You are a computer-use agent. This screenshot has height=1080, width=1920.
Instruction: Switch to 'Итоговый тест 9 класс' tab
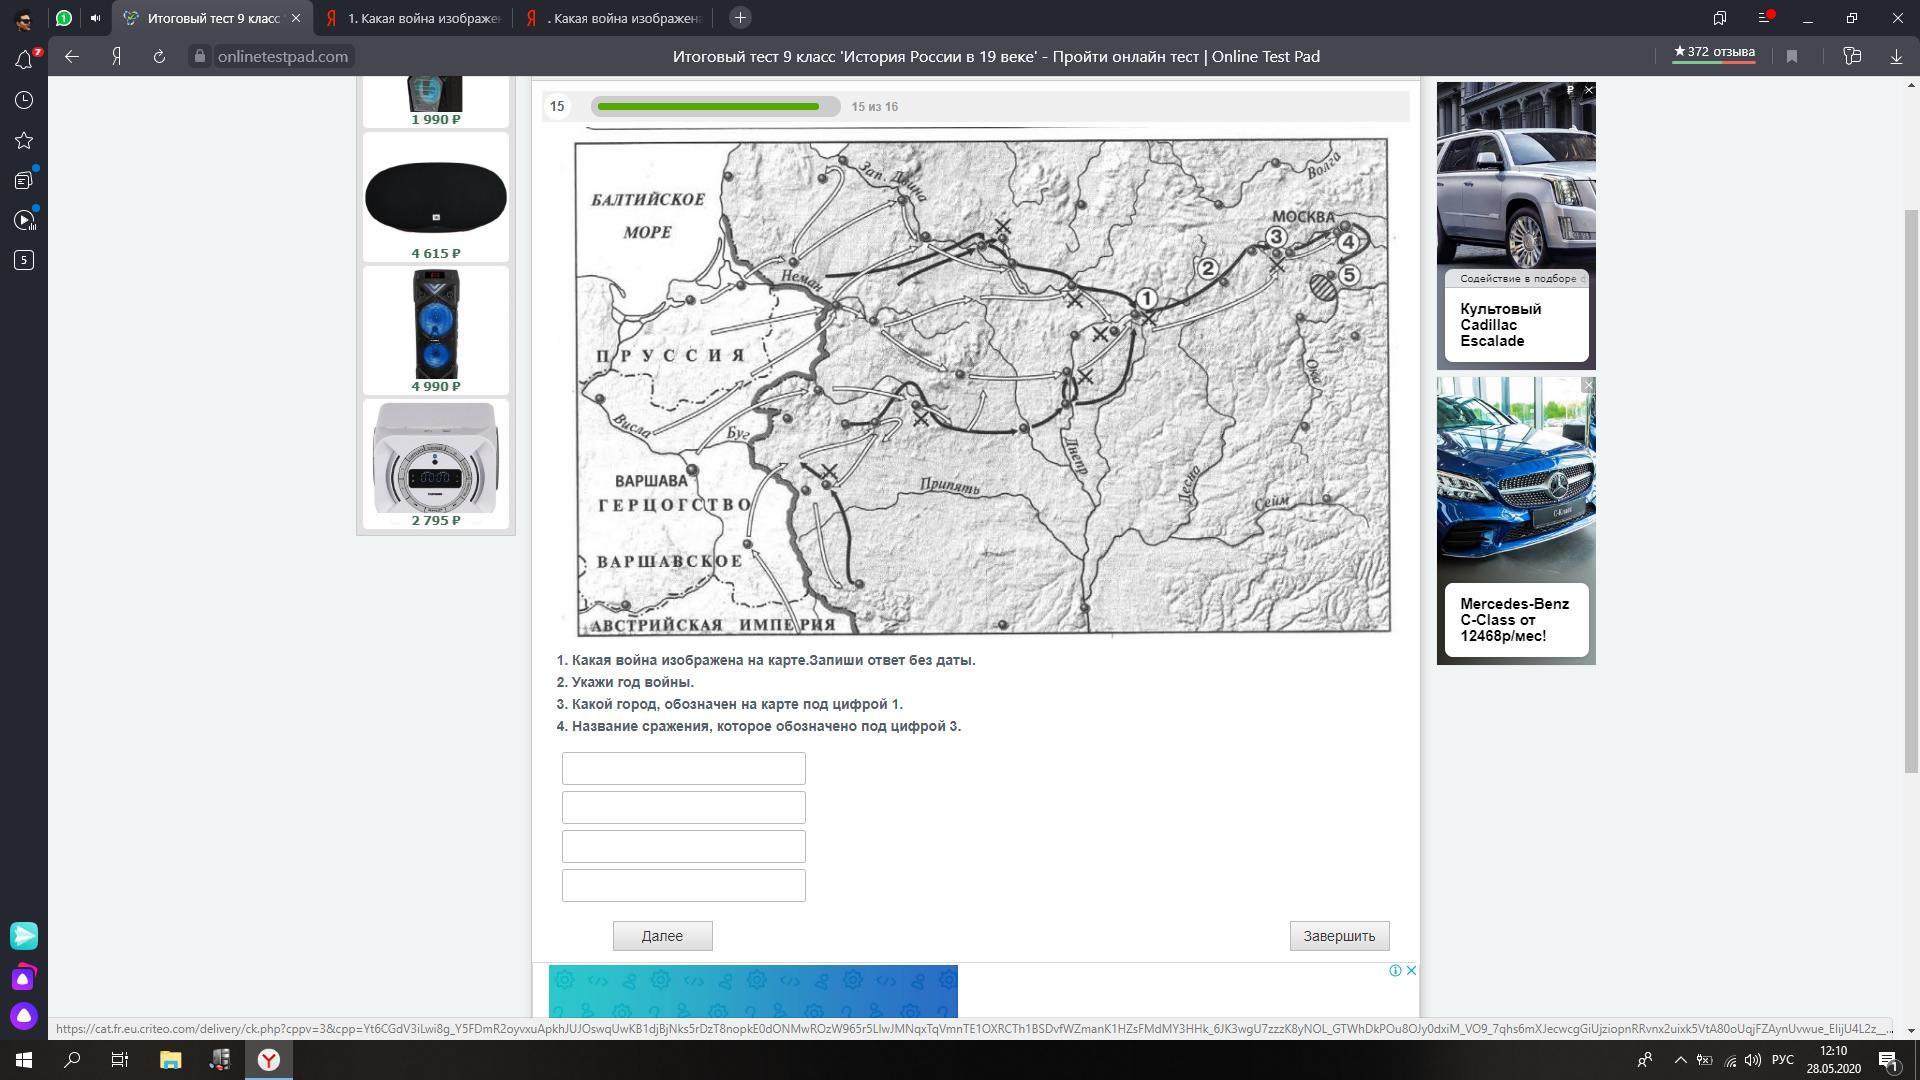[x=213, y=18]
